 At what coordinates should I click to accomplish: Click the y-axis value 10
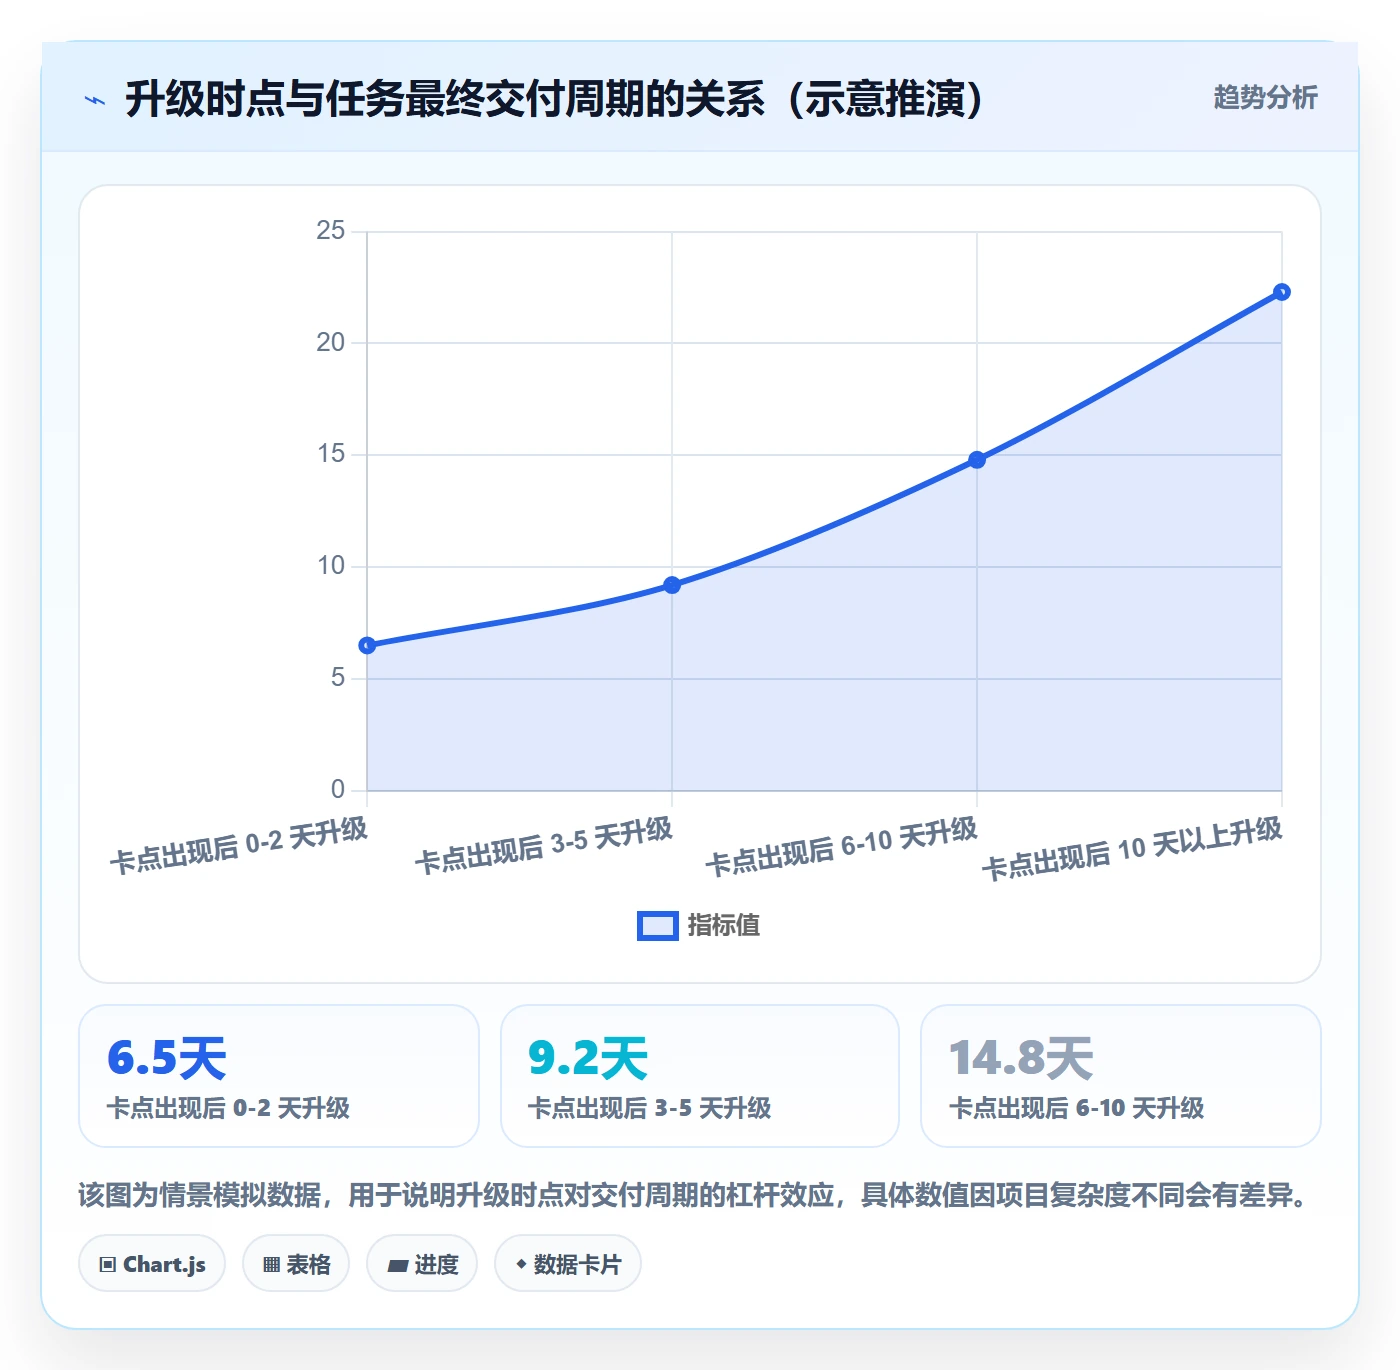coord(330,566)
